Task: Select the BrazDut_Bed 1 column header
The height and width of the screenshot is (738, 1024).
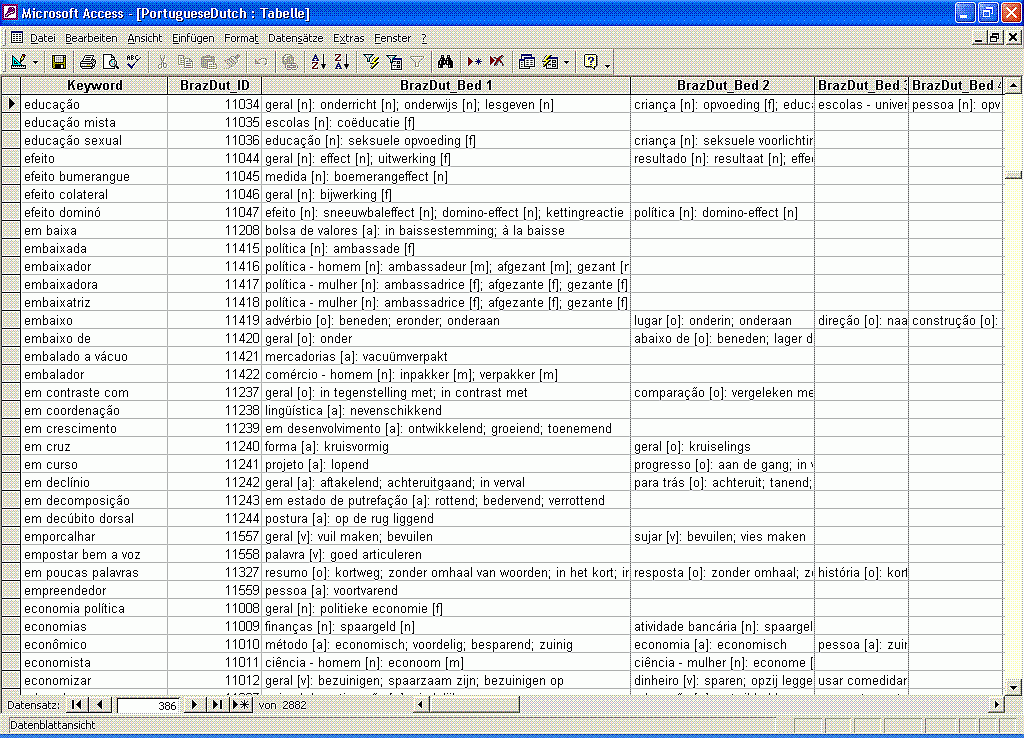Action: pos(446,86)
